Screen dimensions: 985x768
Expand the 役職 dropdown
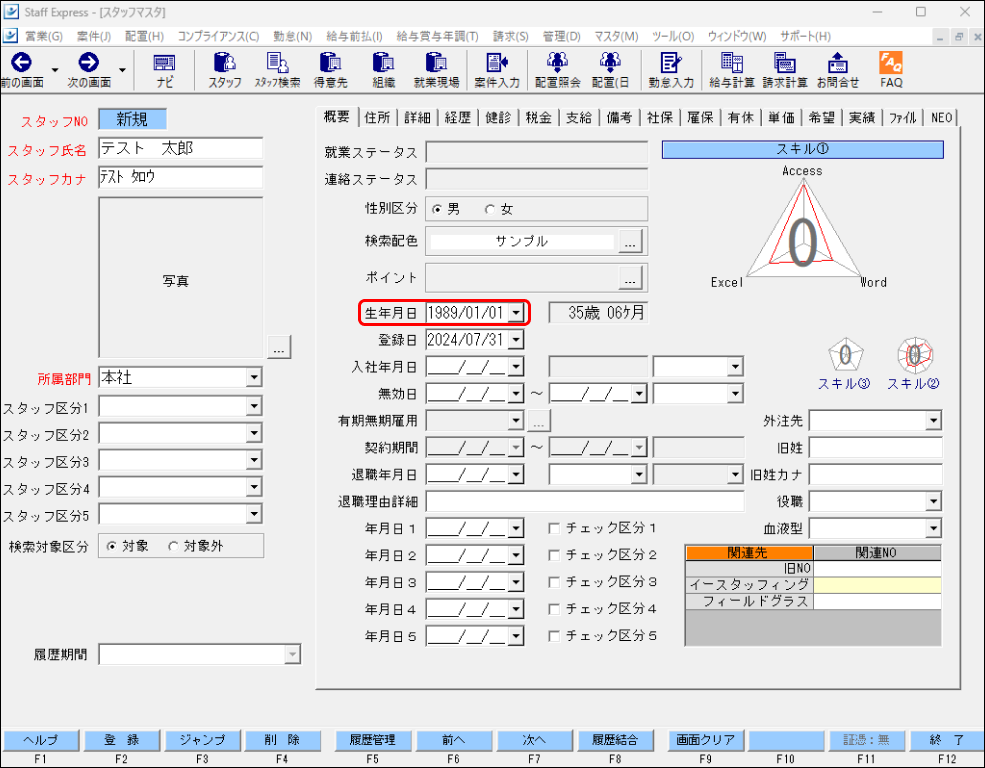click(x=933, y=501)
